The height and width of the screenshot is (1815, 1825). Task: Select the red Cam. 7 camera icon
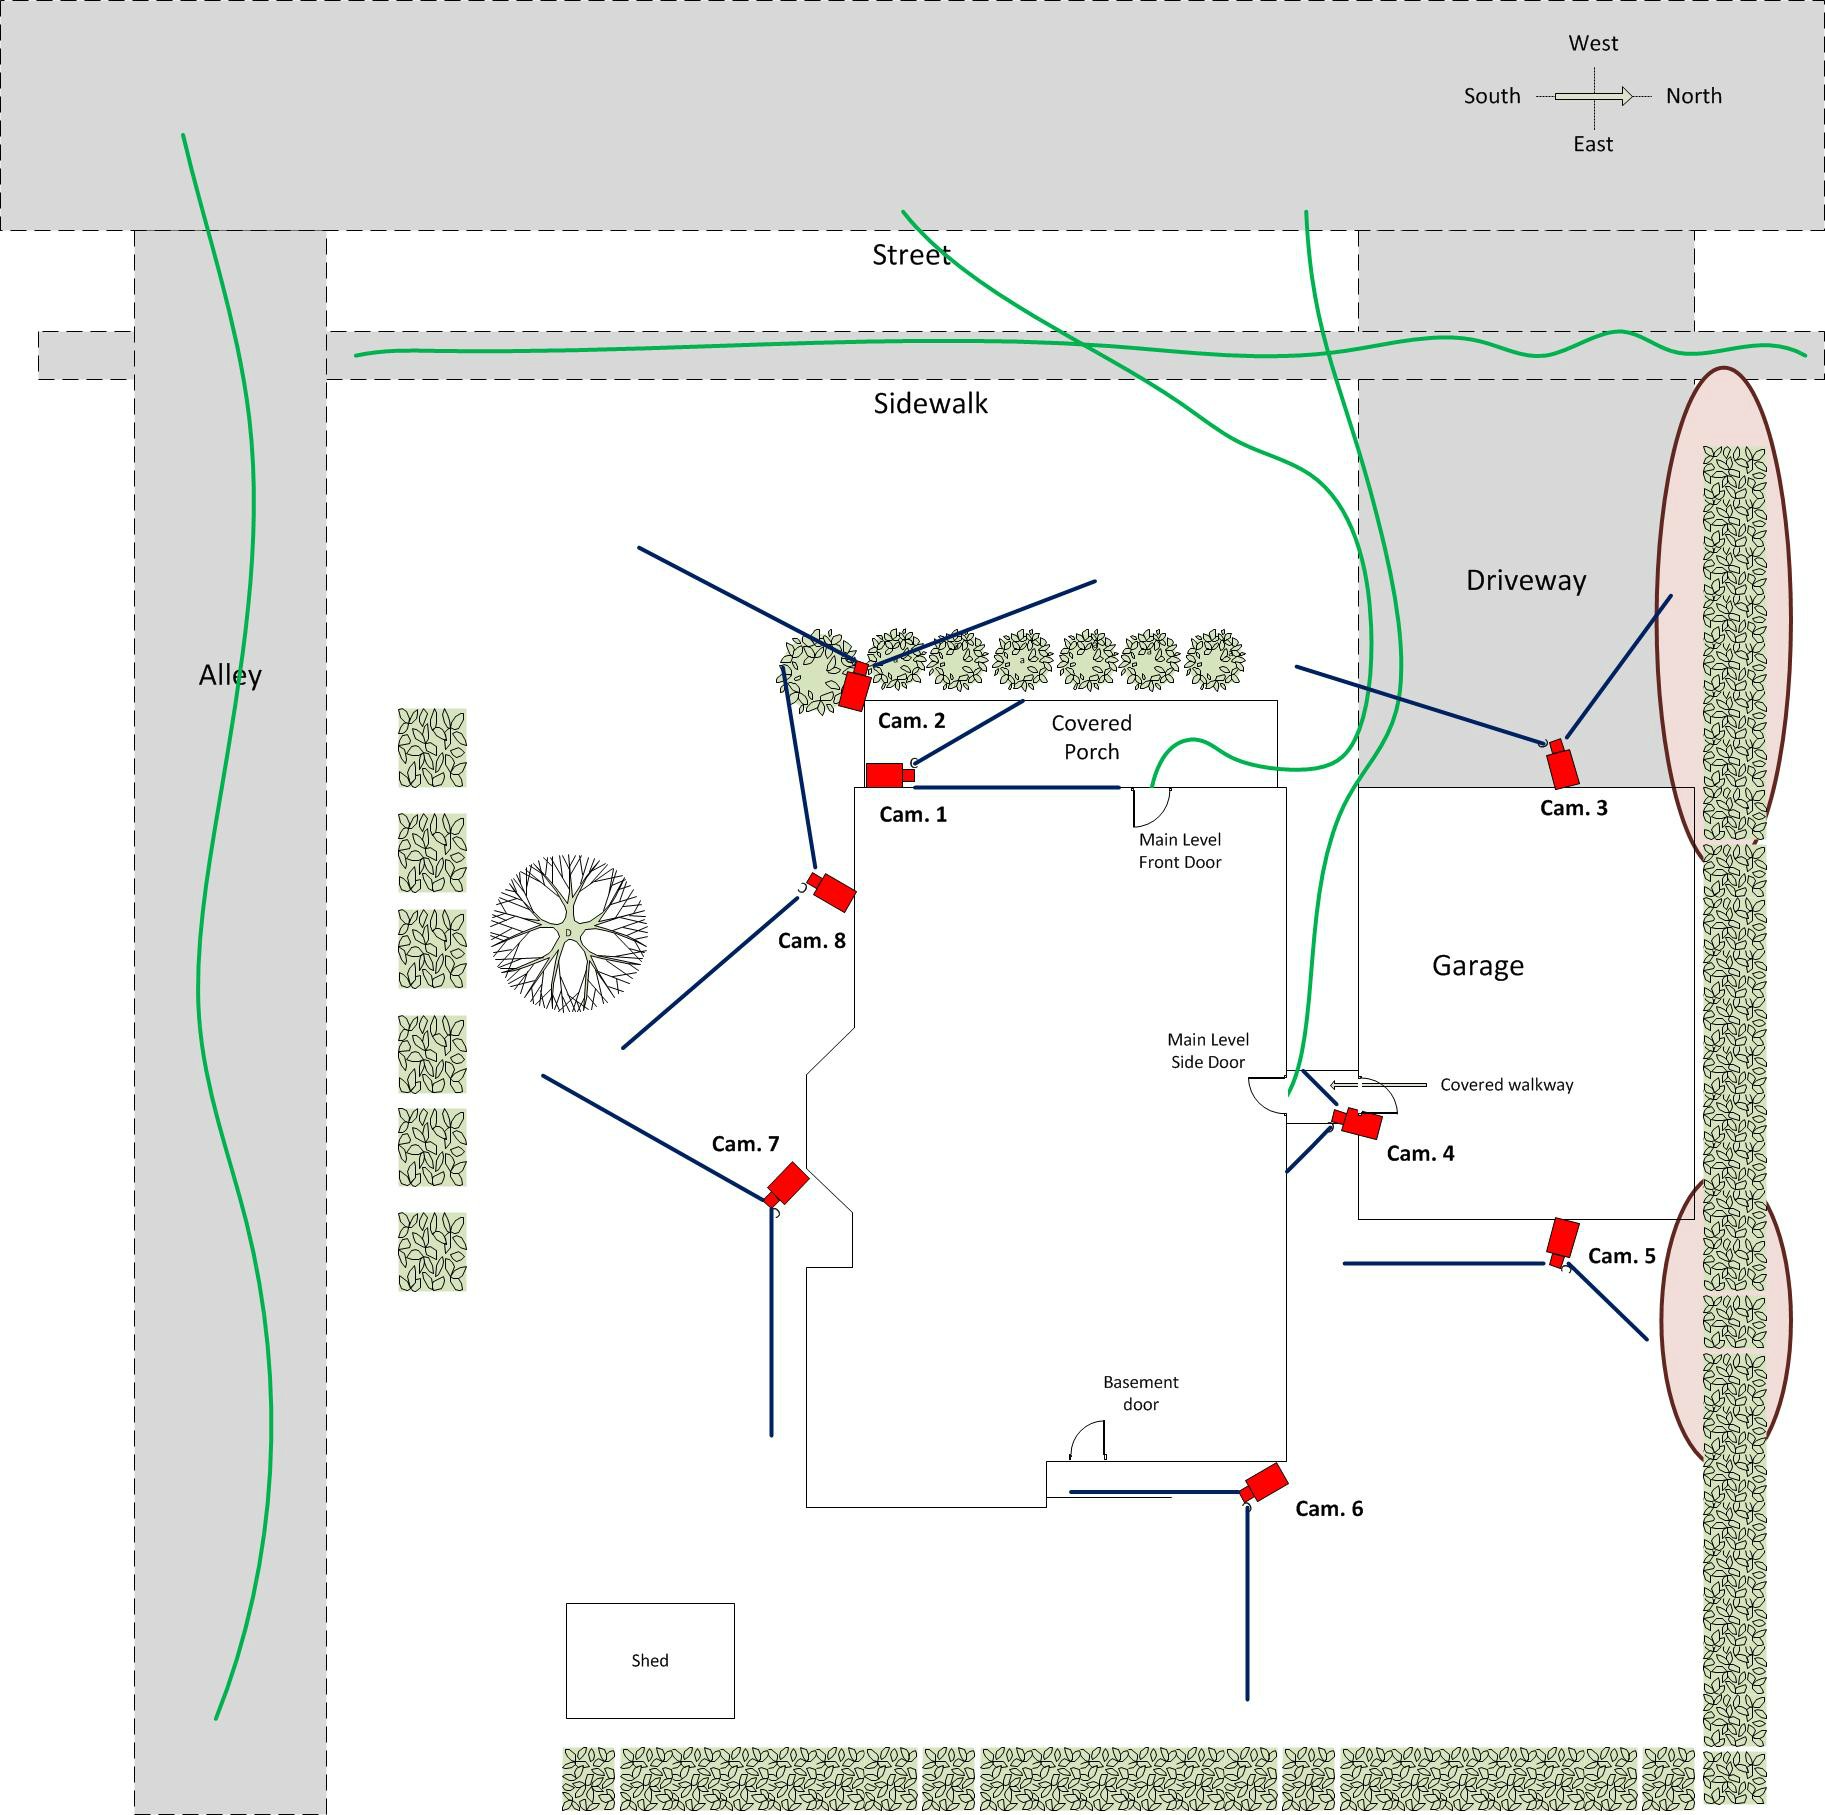[786, 1185]
